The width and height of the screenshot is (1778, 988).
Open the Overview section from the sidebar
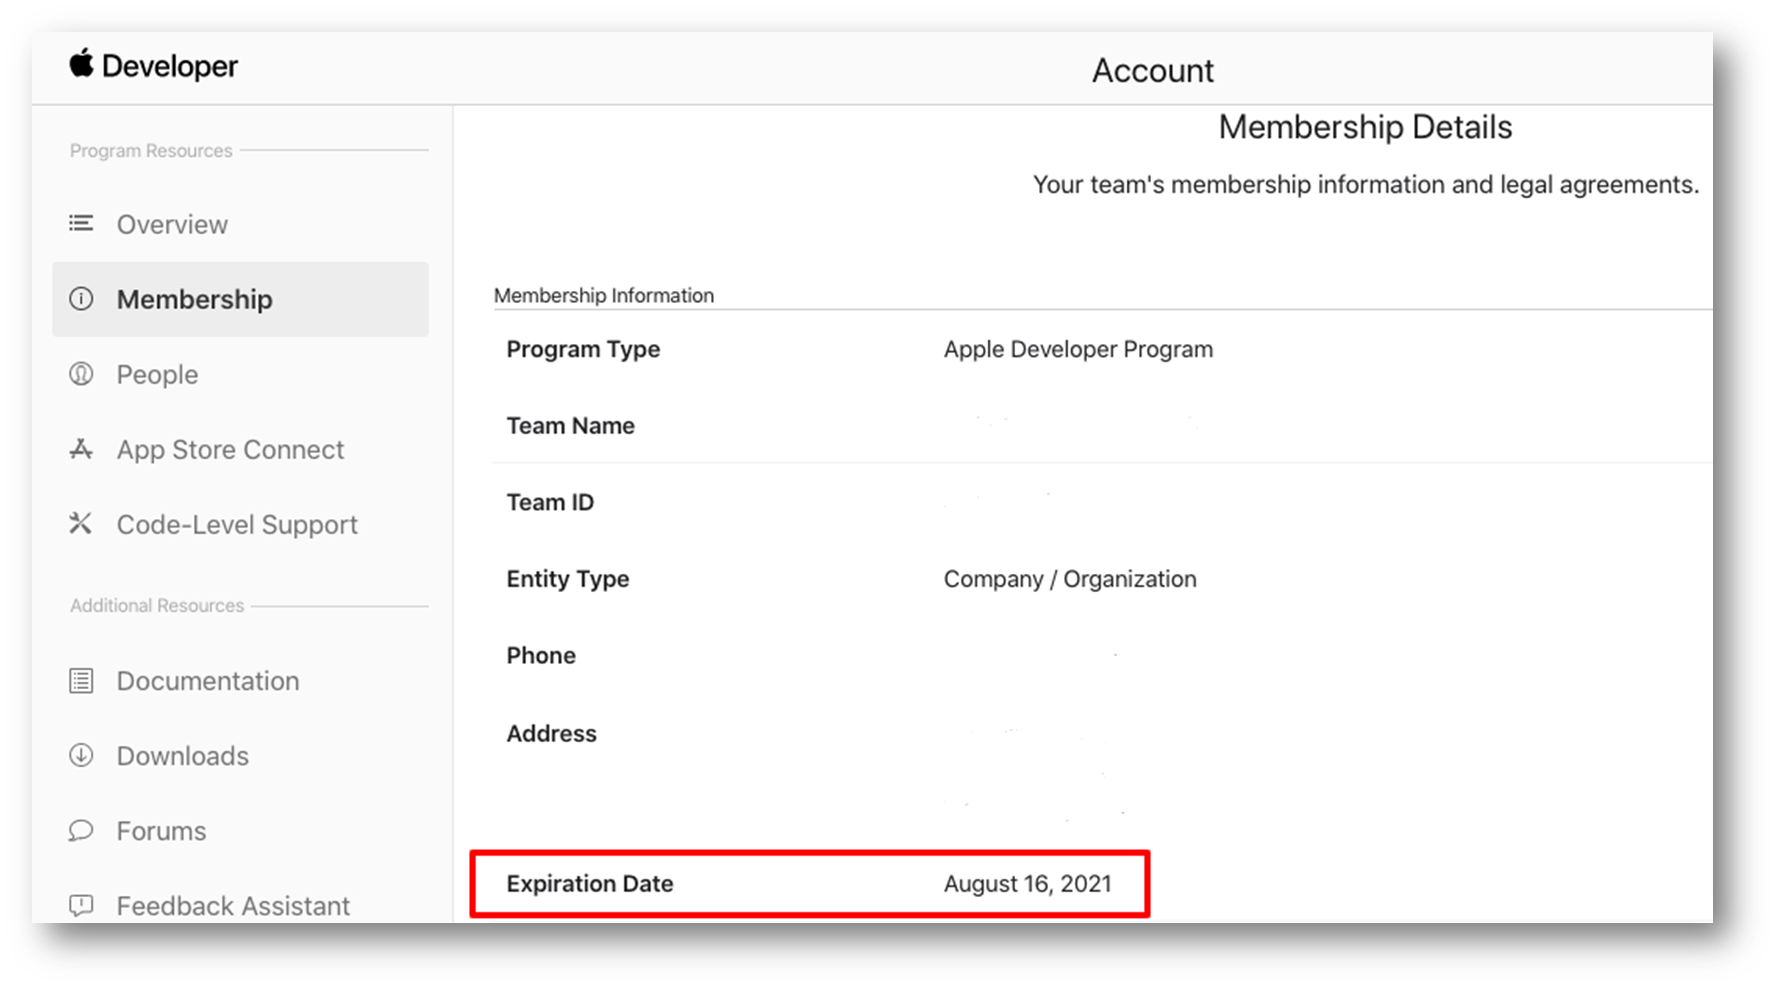point(171,224)
